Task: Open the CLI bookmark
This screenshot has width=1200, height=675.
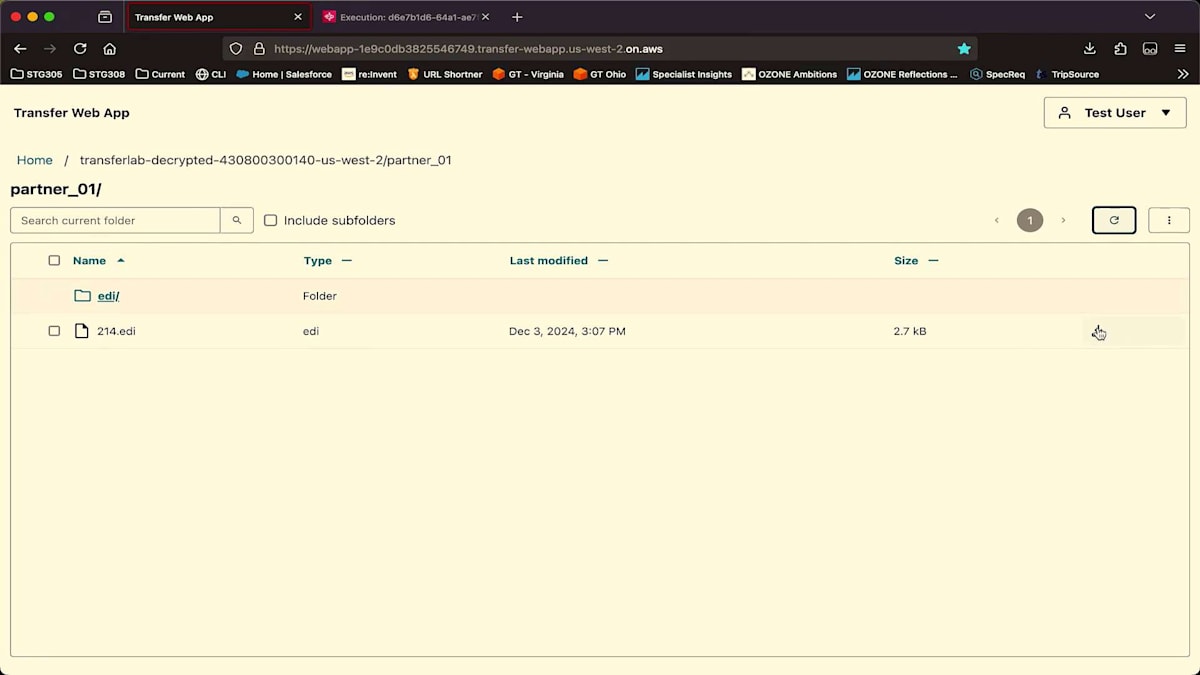Action: coord(211,74)
